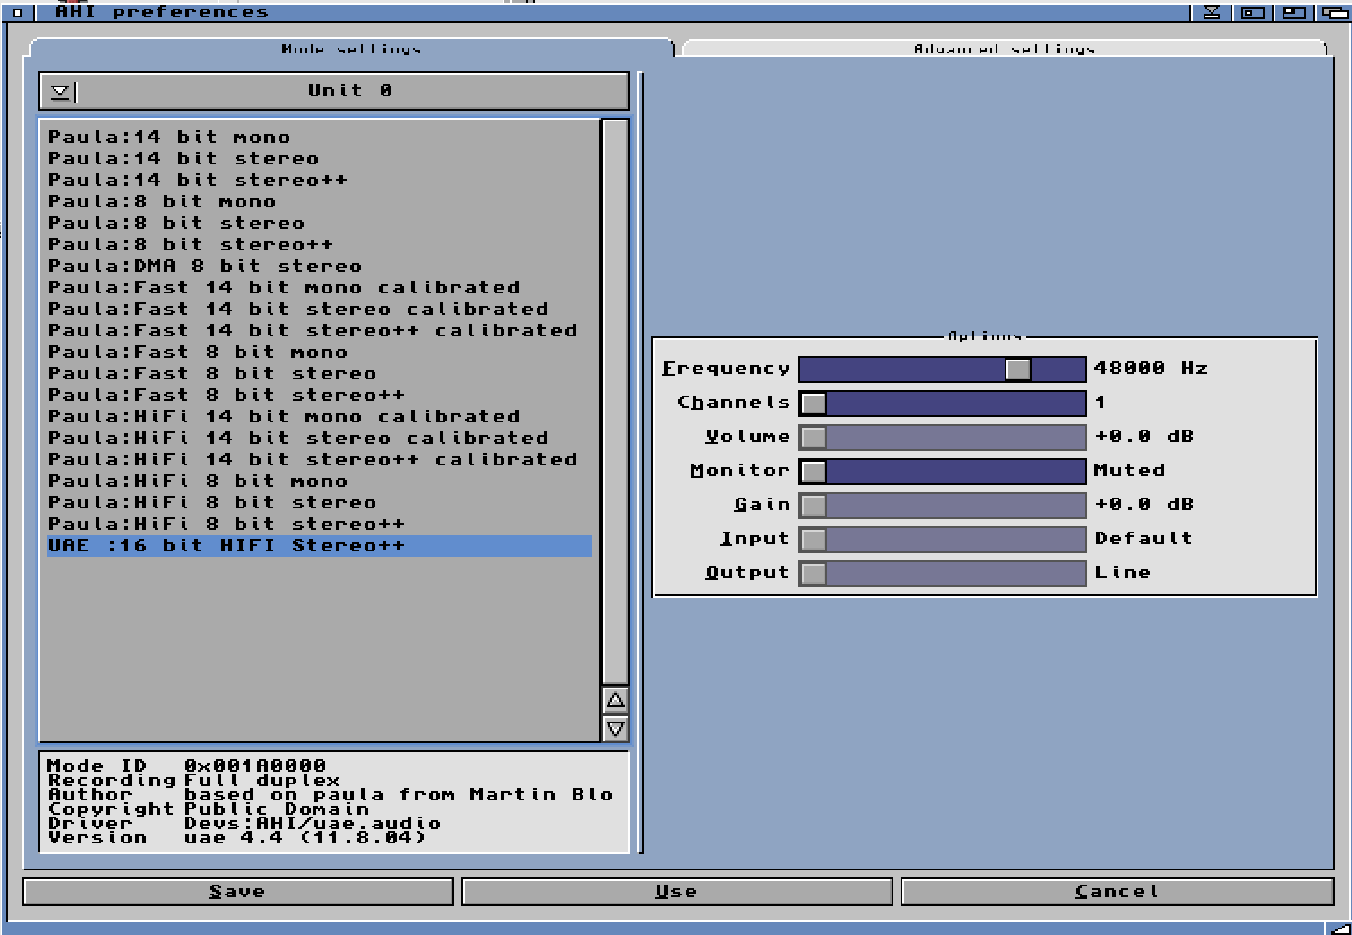Pick Paula:HiFi 14 bit stereo++ calibrated
1352x935 pixels.
coord(312,460)
